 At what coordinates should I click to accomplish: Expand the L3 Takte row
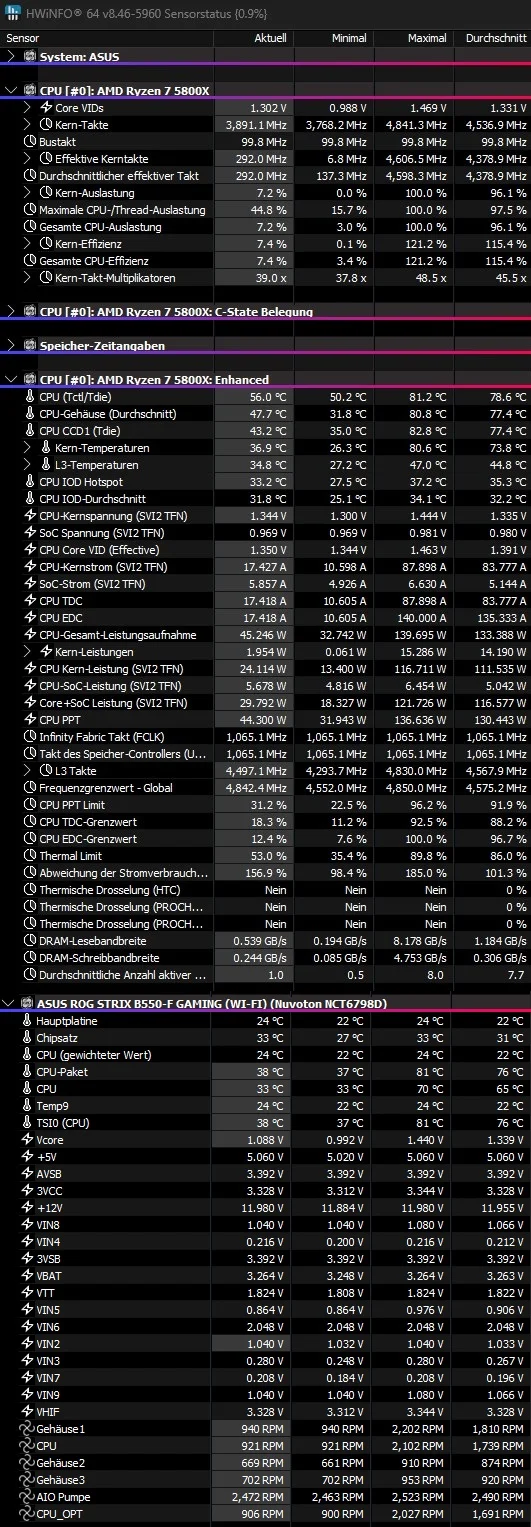[x=27, y=771]
